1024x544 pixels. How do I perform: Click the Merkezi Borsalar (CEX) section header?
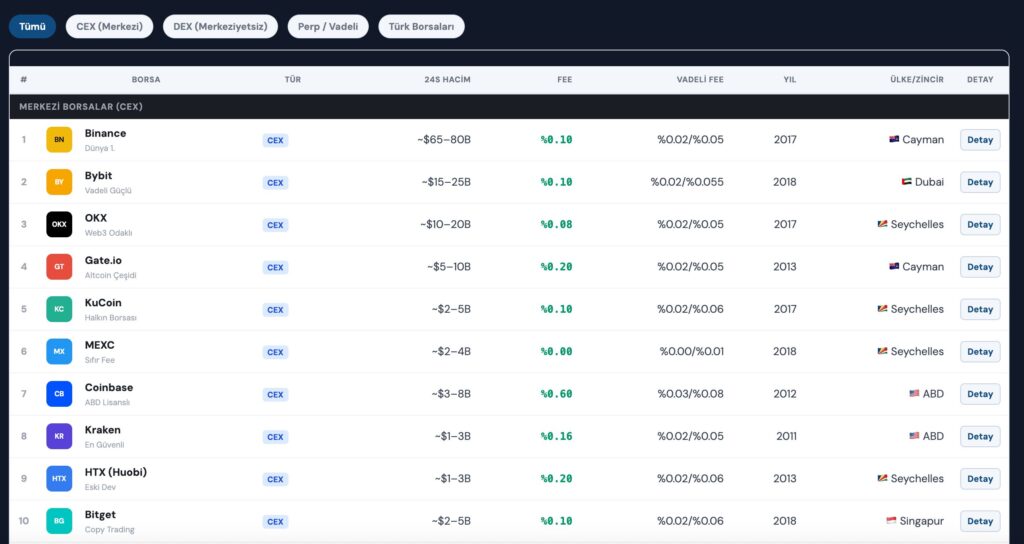pos(80,106)
